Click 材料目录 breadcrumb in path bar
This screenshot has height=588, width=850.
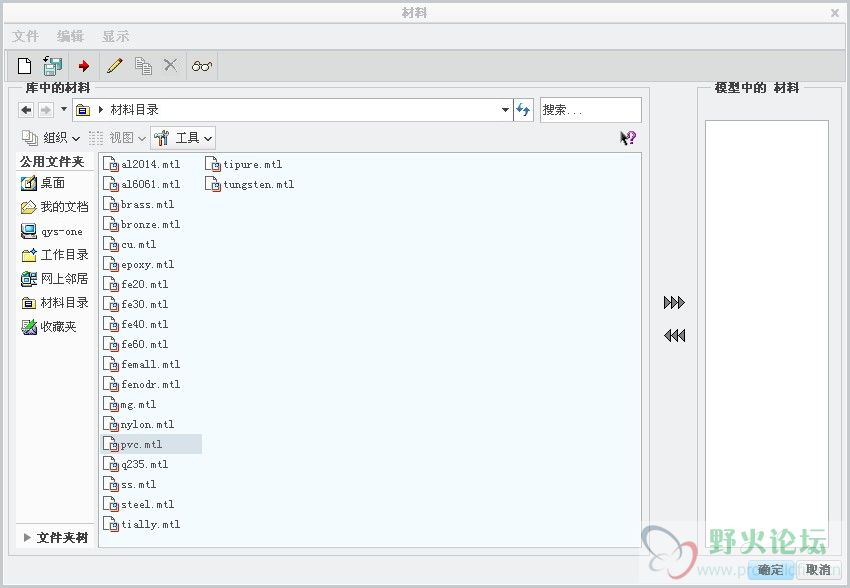(x=134, y=110)
